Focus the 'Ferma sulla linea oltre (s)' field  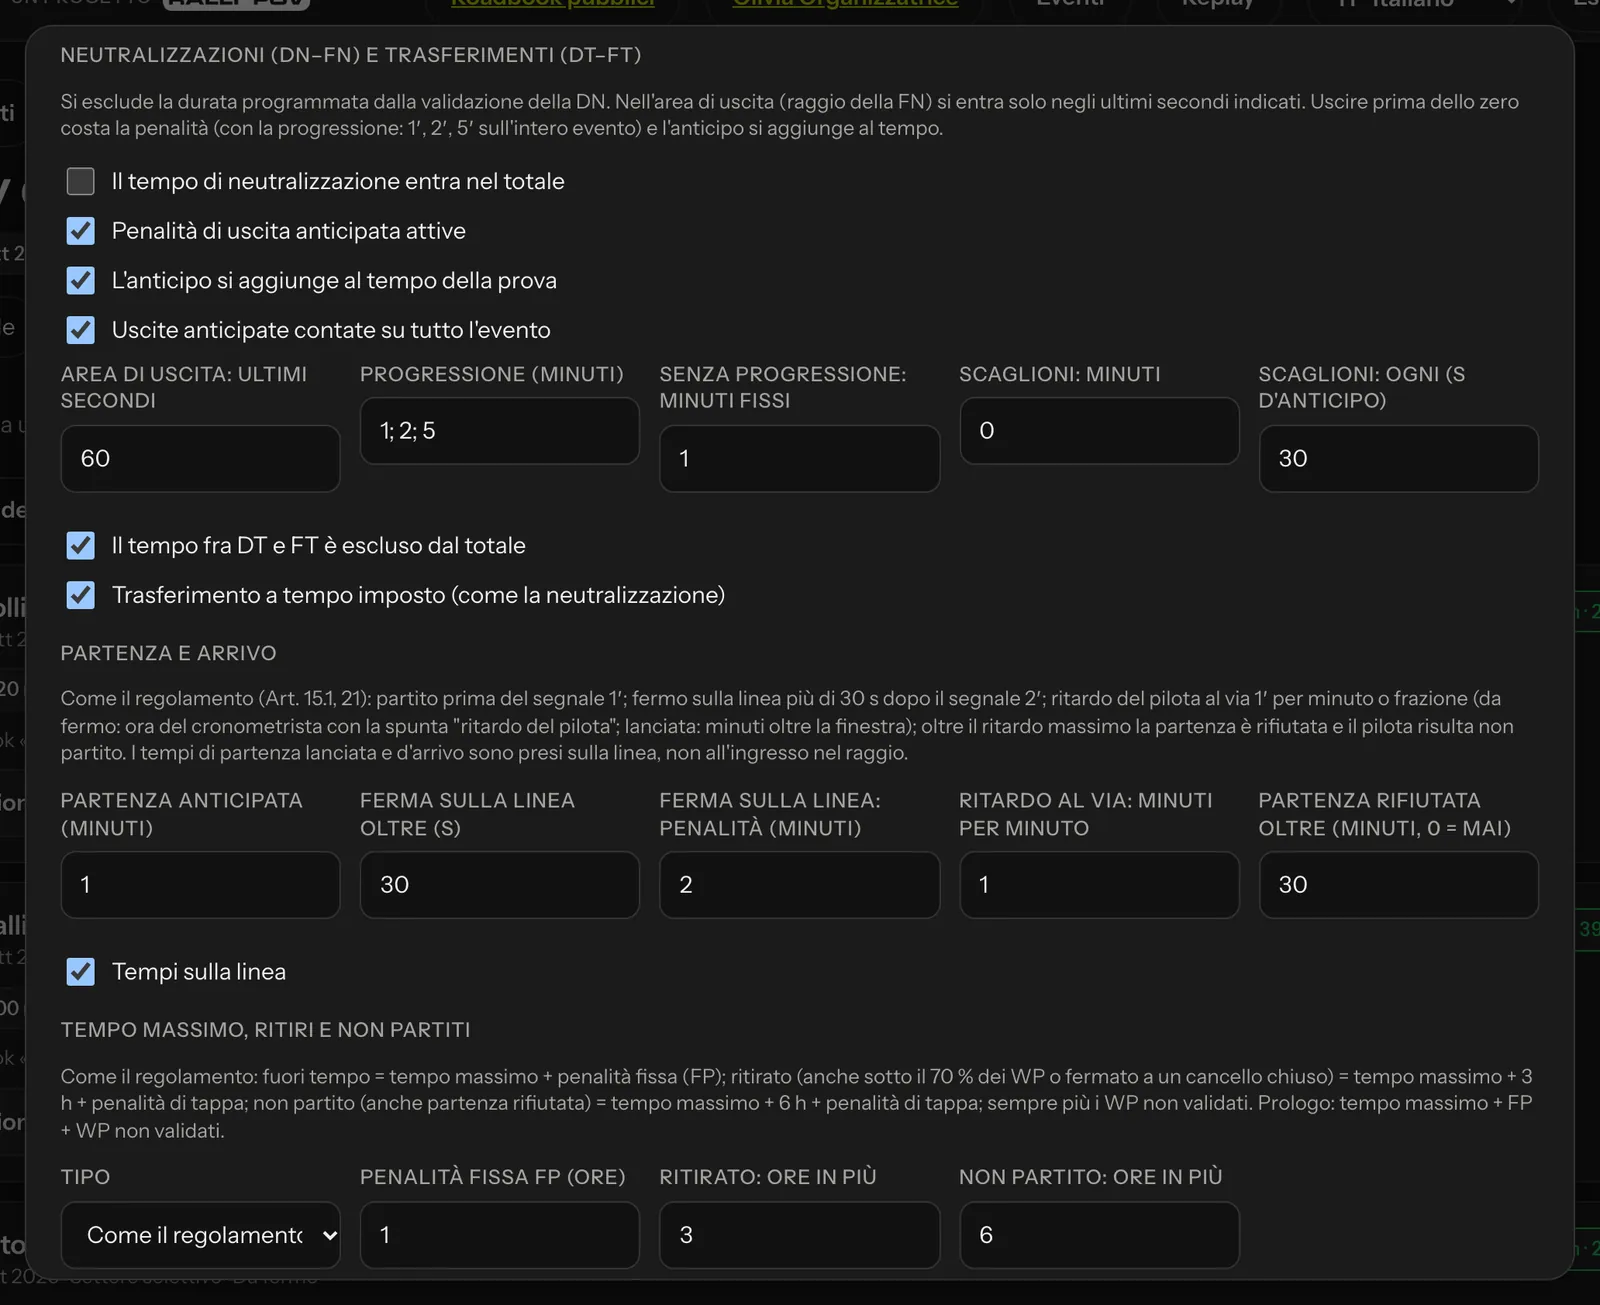(499, 885)
